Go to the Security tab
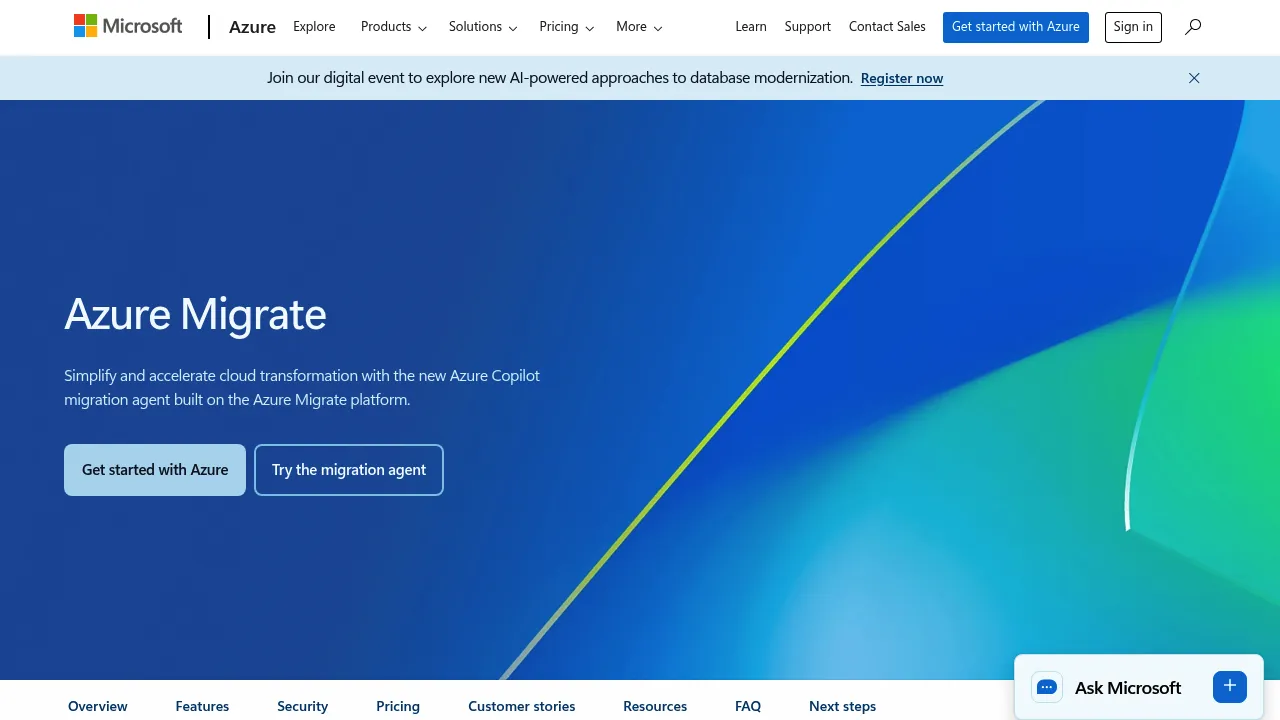Image resolution: width=1280 pixels, height=720 pixels. pos(303,706)
